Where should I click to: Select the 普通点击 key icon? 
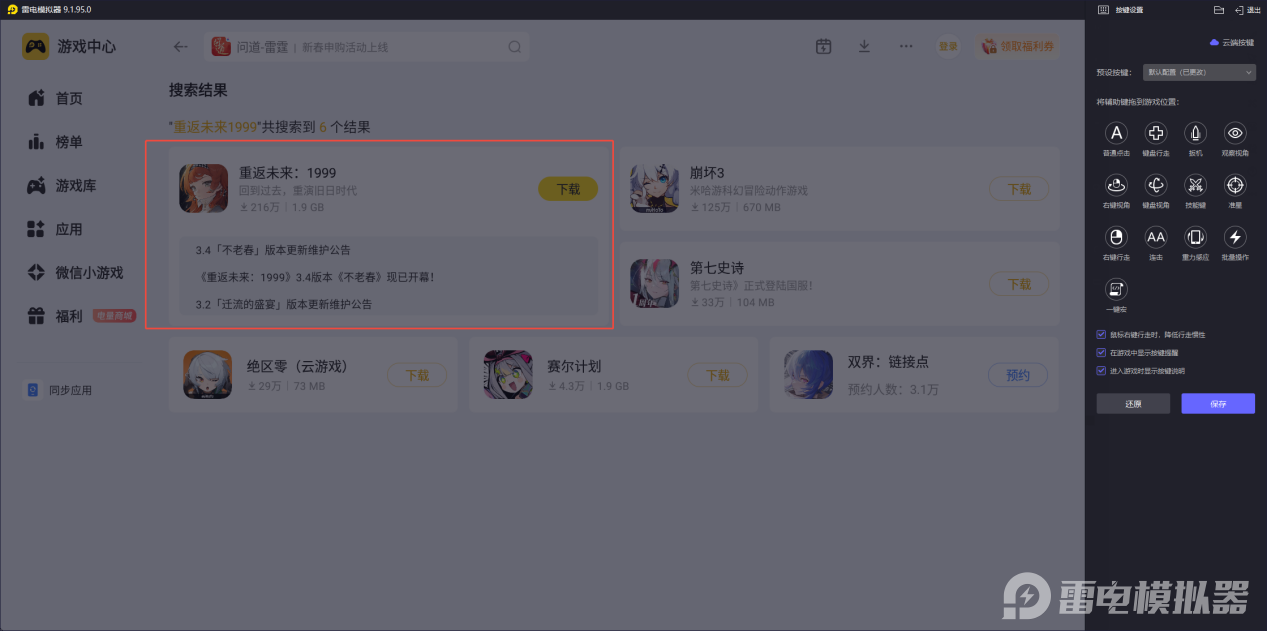pos(1116,133)
